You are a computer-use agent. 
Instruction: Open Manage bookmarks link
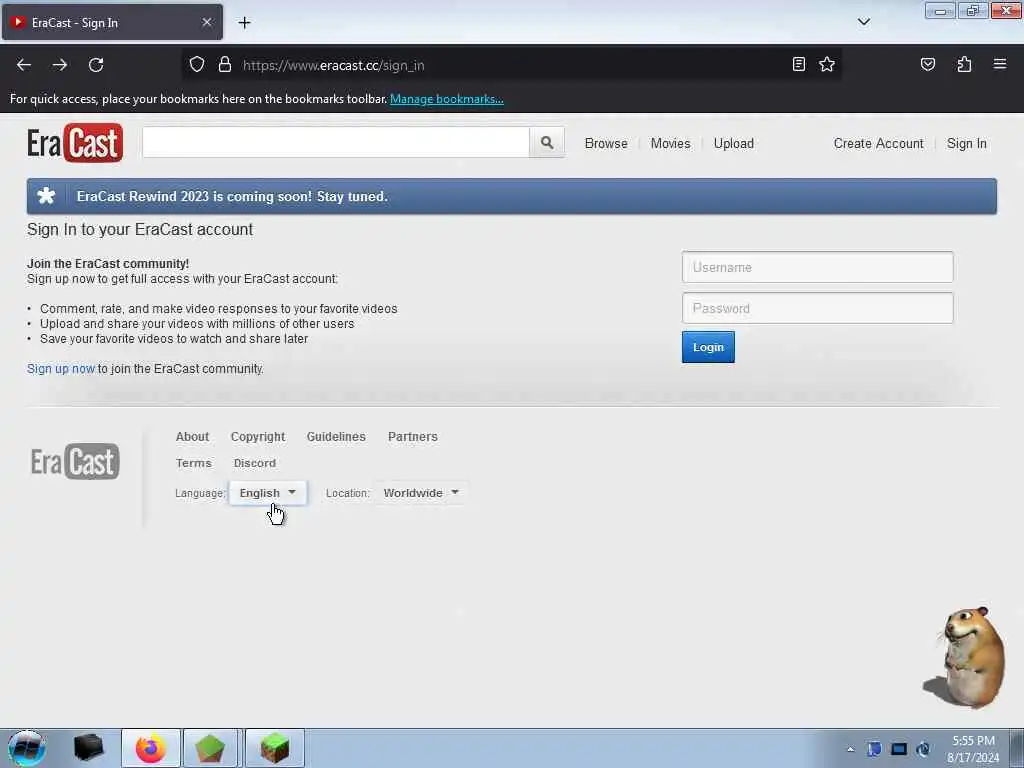tap(447, 99)
